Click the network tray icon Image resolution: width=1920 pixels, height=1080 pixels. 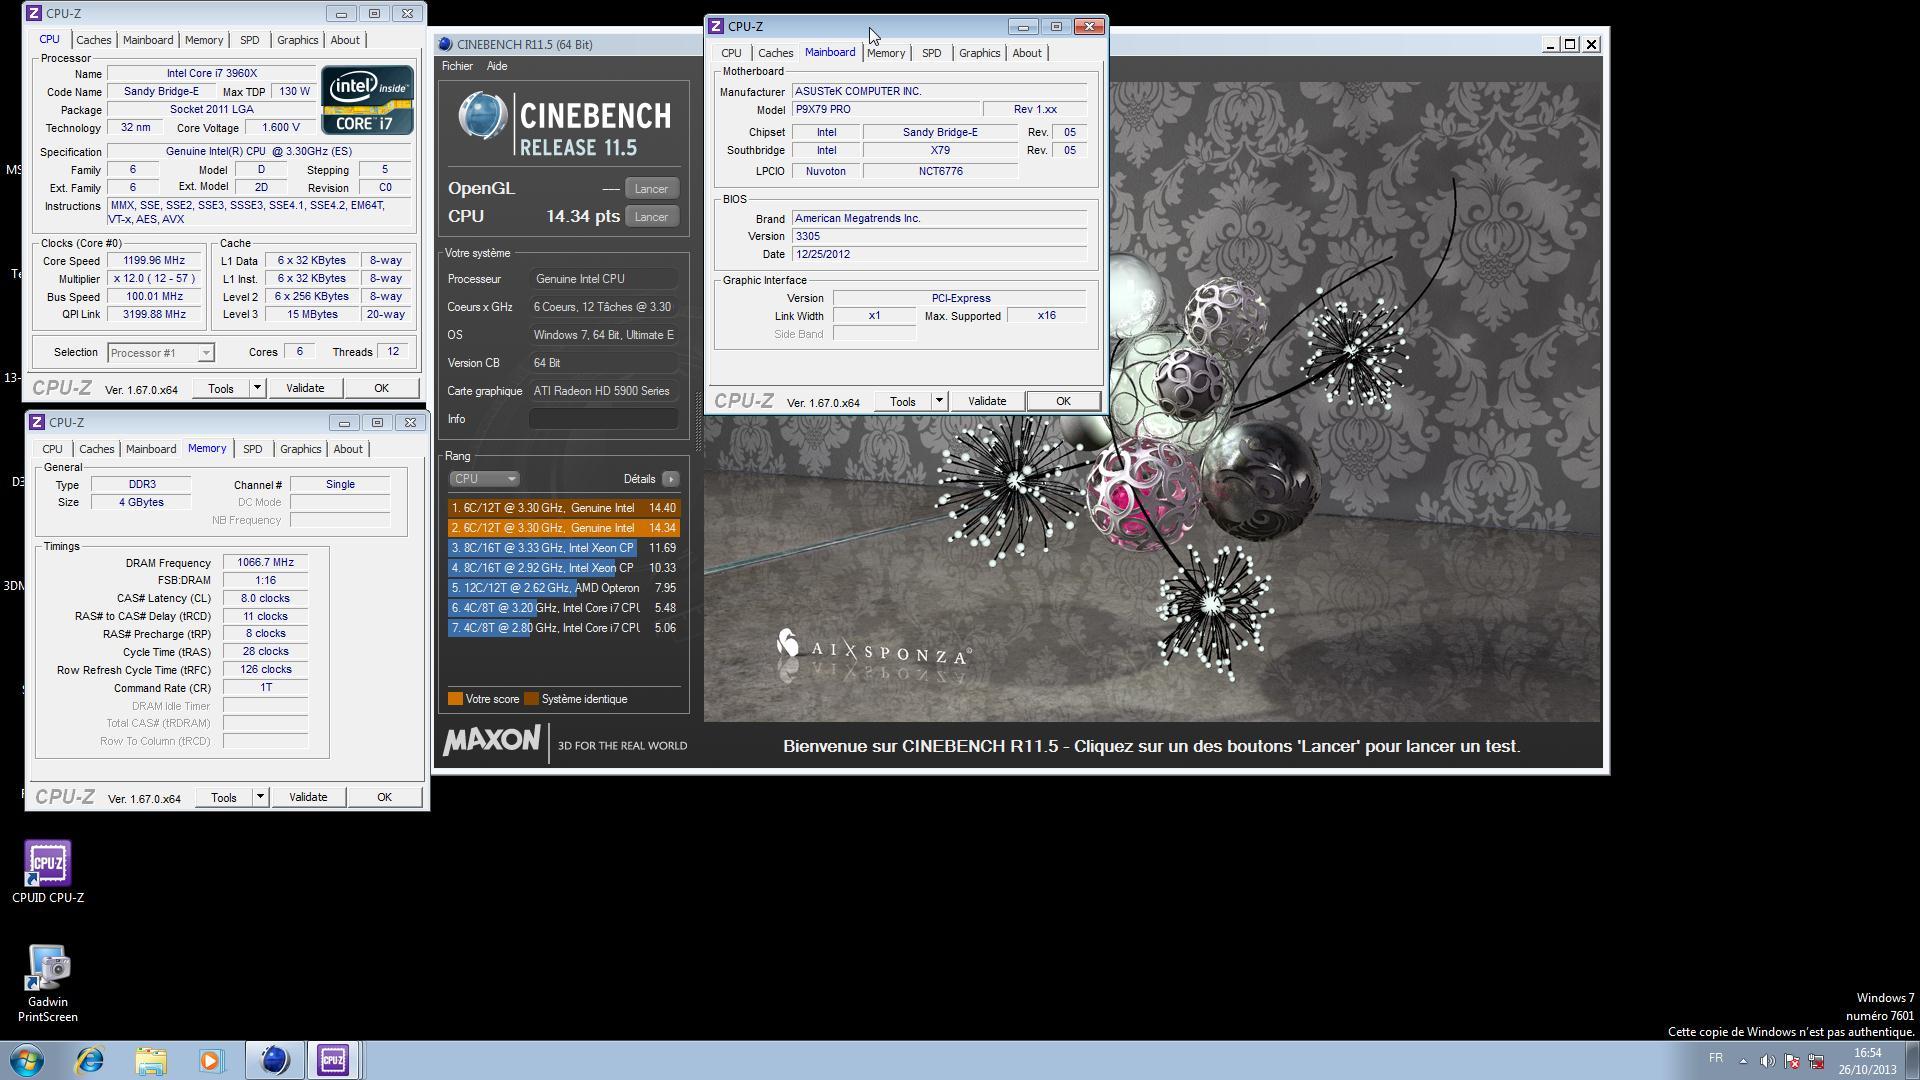click(x=1816, y=1061)
